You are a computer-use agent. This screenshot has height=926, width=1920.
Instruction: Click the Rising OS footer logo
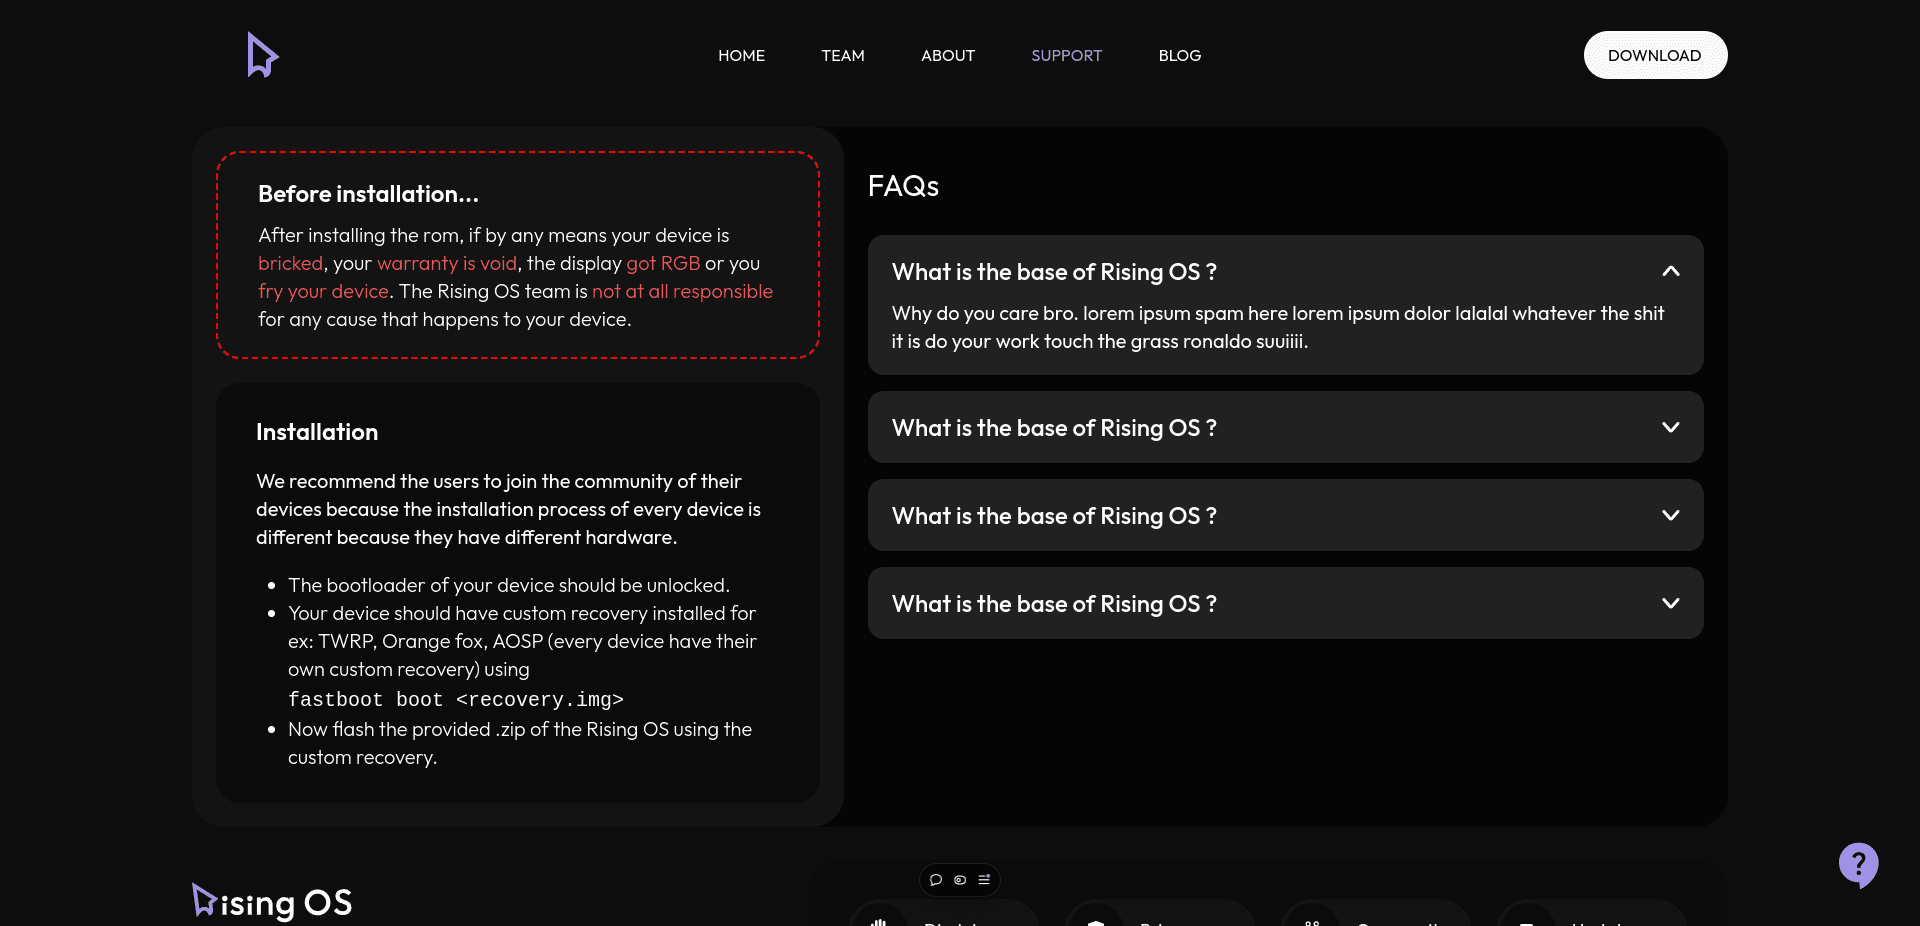tap(272, 902)
